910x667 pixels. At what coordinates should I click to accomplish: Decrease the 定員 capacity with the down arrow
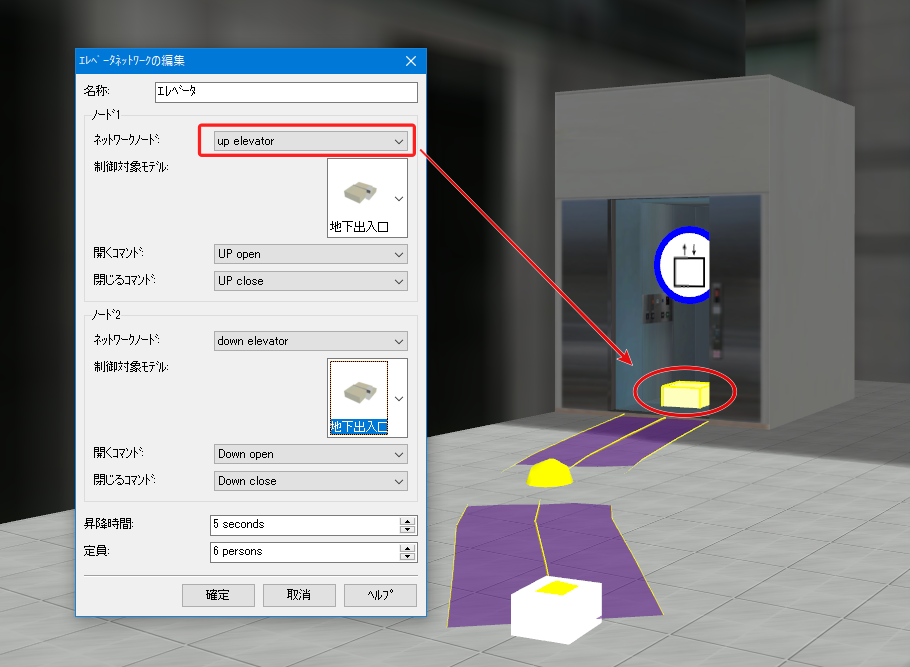click(x=407, y=556)
